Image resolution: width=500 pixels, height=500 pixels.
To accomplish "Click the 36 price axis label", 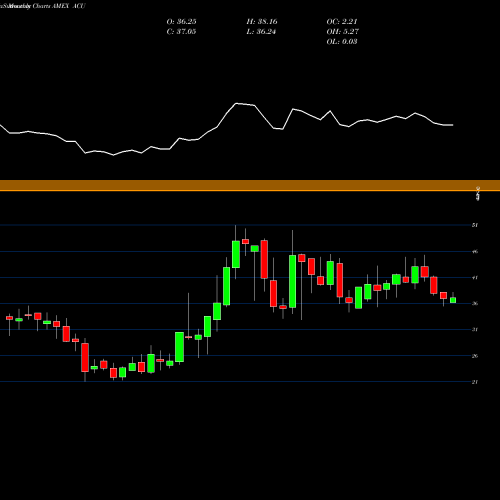I will tap(475, 304).
